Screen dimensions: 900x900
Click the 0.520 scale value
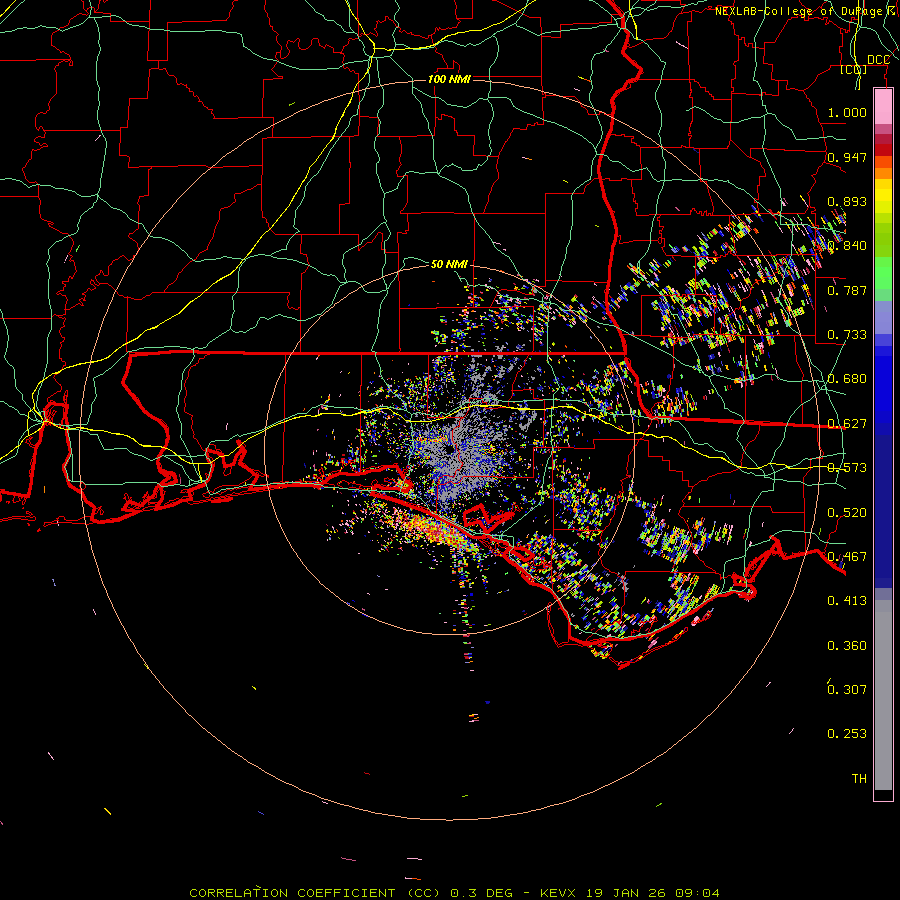click(x=847, y=513)
